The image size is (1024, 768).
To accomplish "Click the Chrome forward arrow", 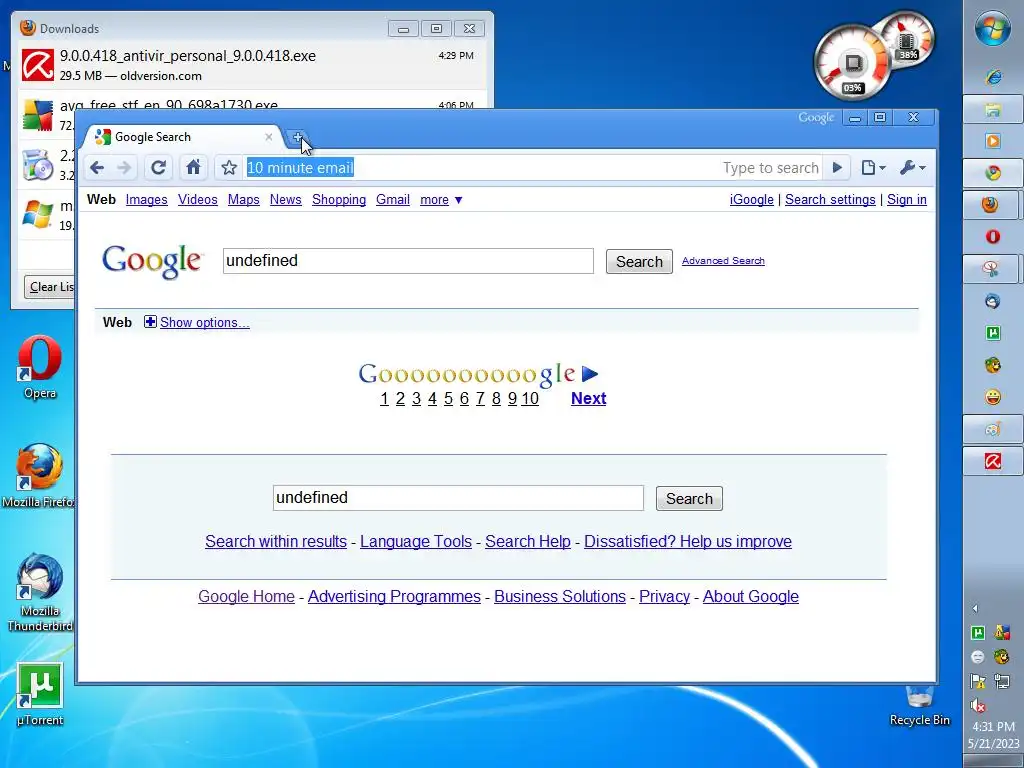I will coord(124,168).
